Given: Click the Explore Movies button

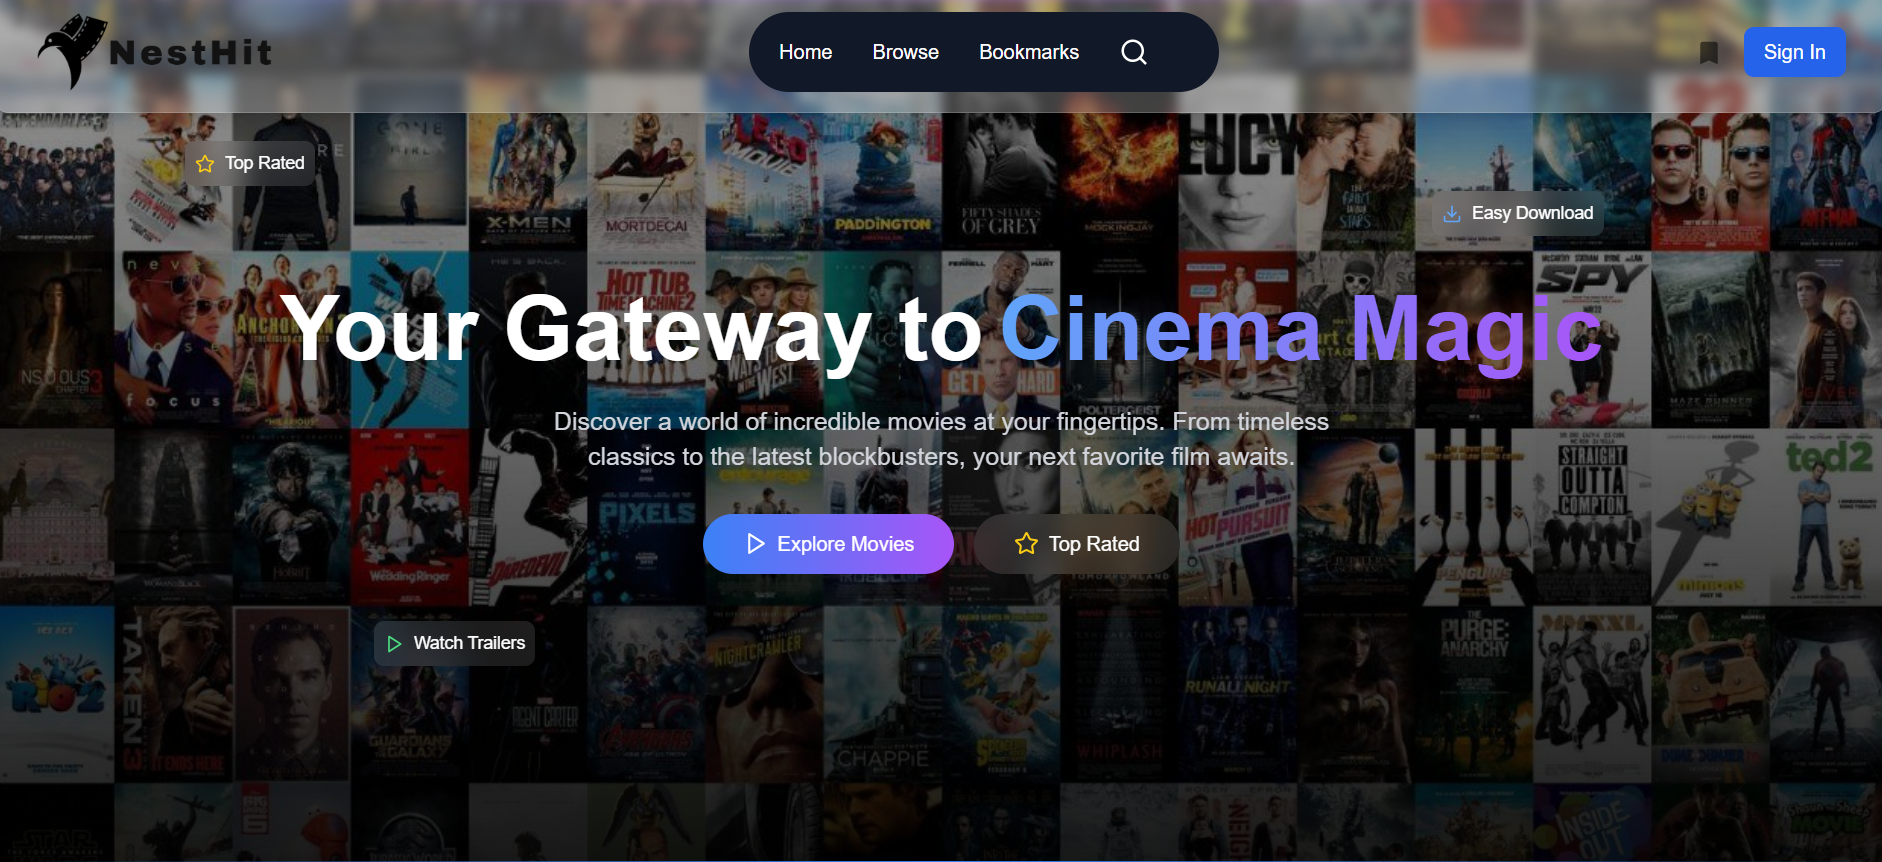Looking at the screenshot, I should tap(828, 544).
